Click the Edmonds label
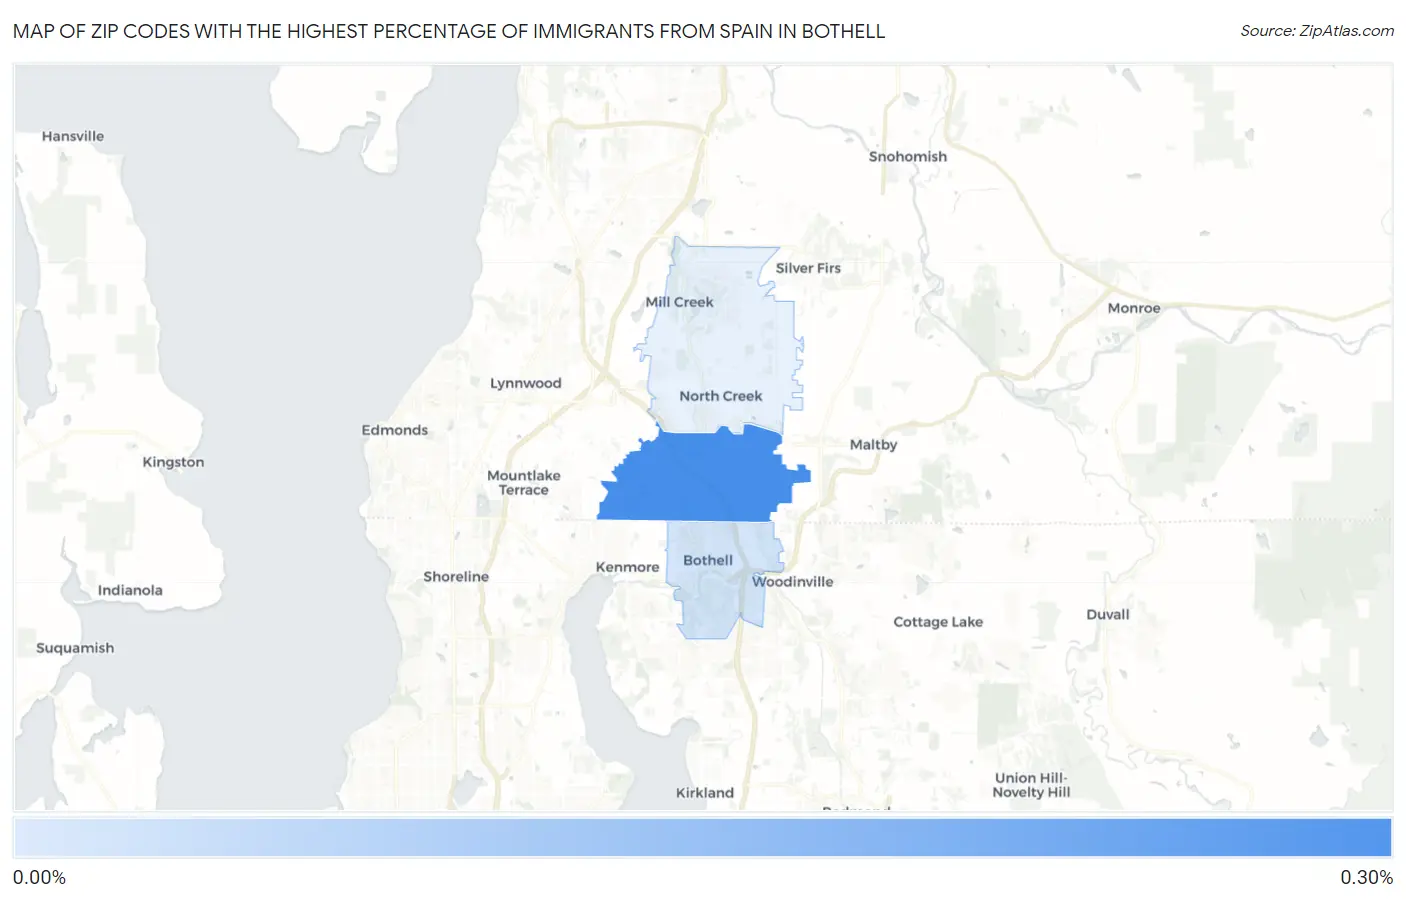 [x=395, y=430]
